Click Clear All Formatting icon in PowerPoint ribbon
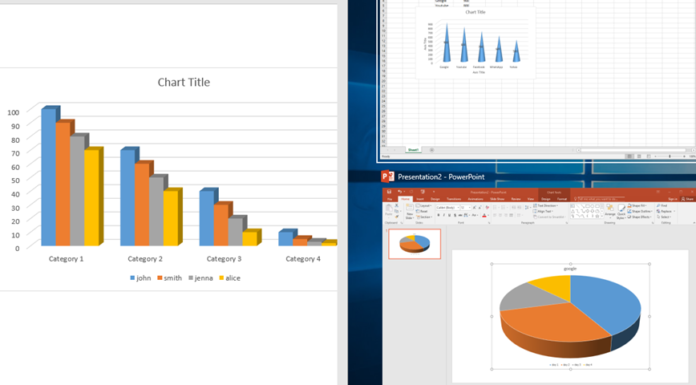The image size is (696, 385). click(x=487, y=207)
